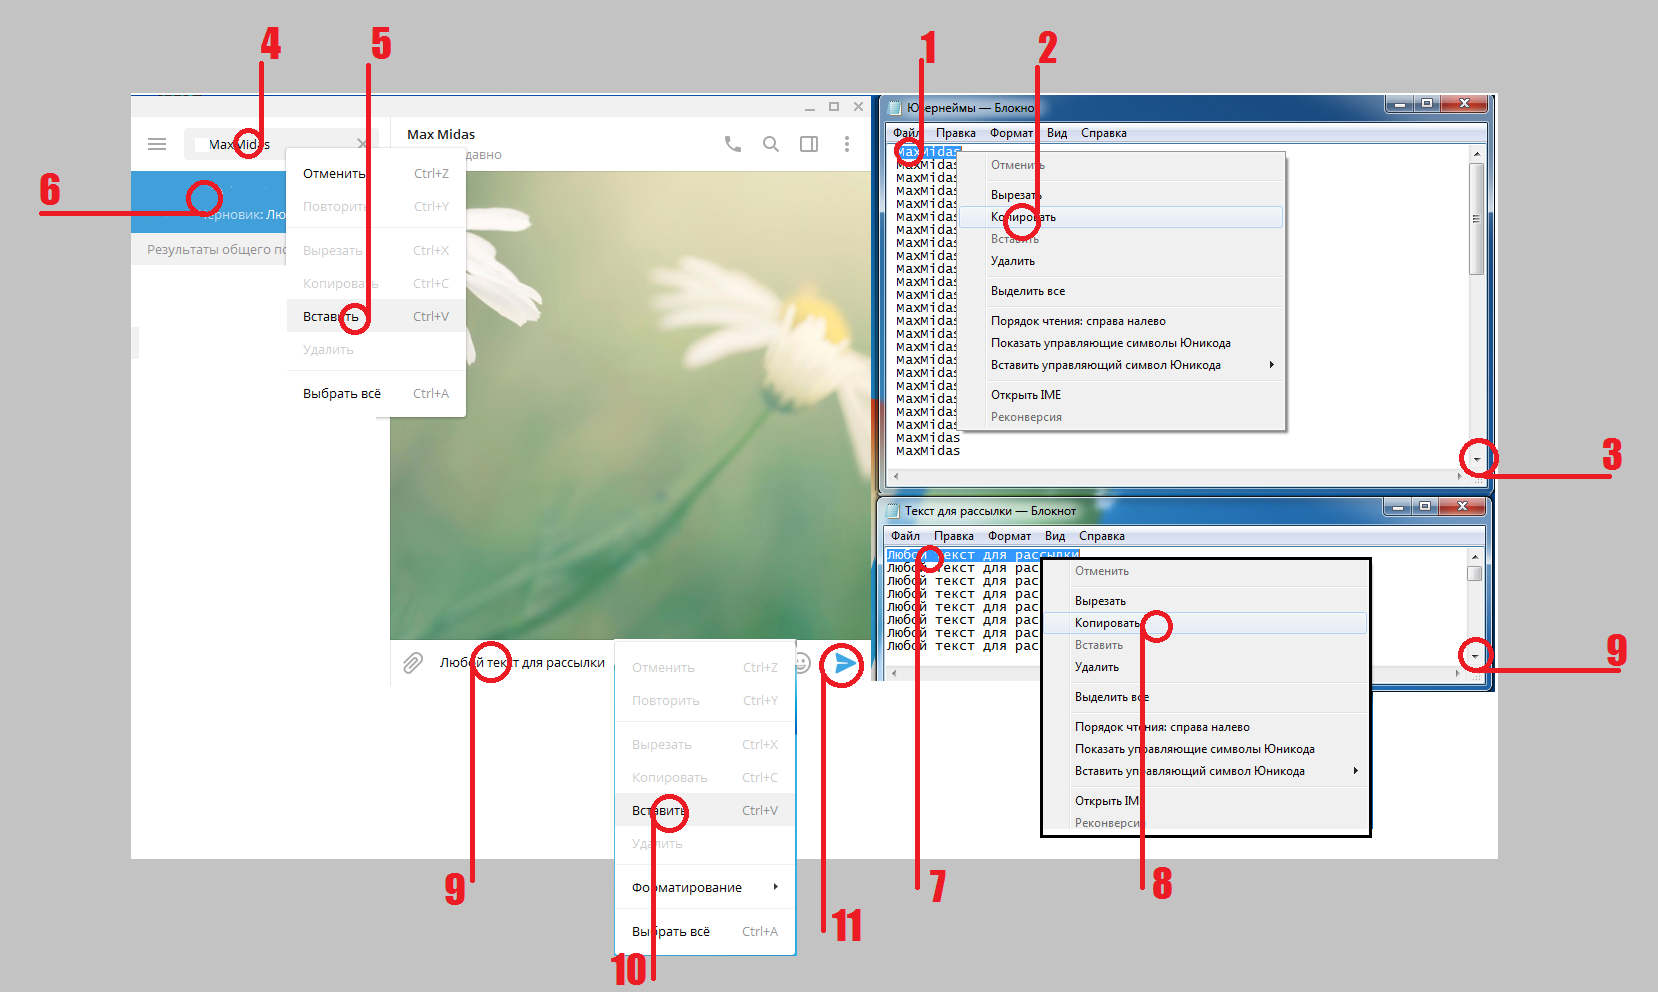Click Удалить in Юзернеймы Notepad context menu
The width and height of the screenshot is (1658, 992).
point(1121,261)
